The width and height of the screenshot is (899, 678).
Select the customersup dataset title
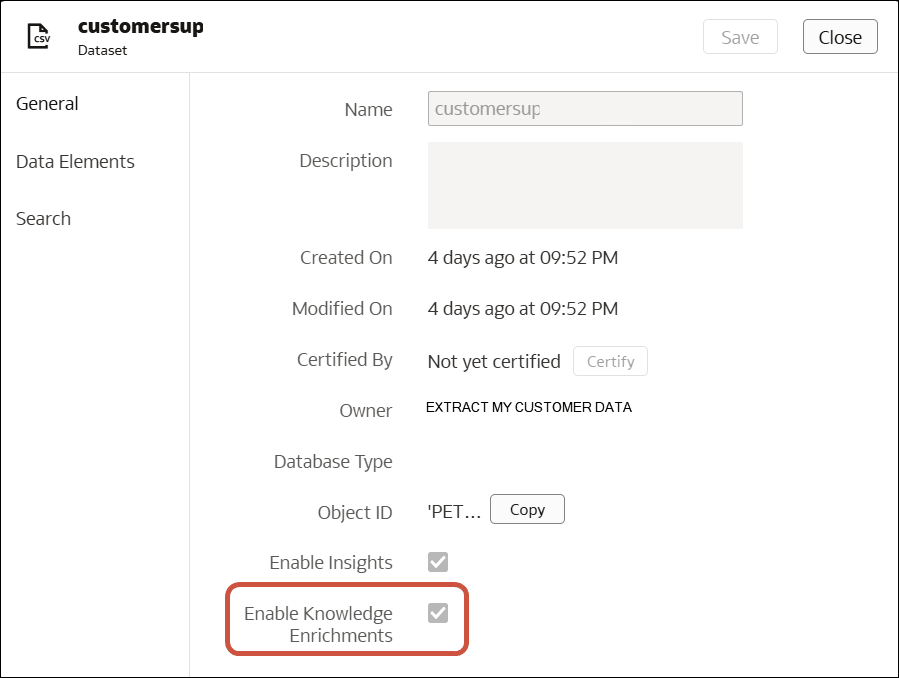click(x=140, y=27)
